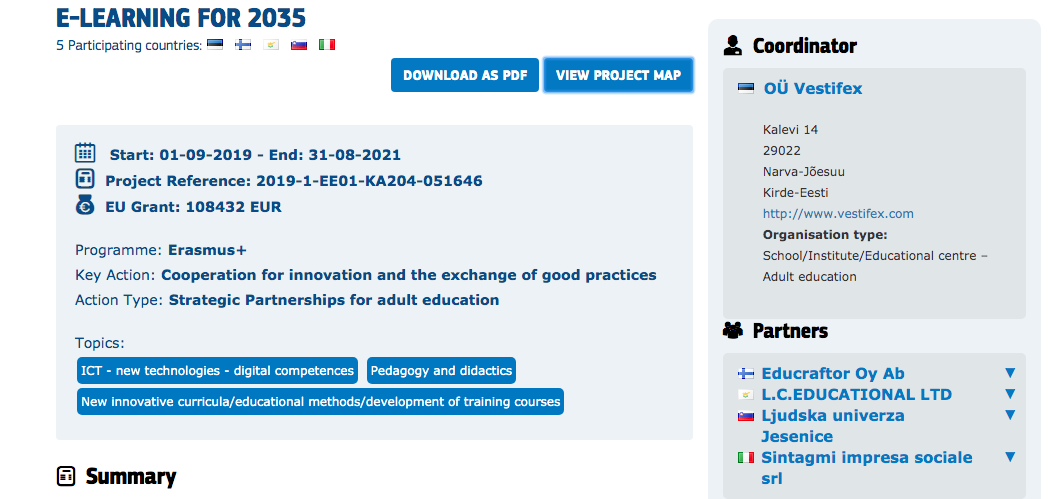Open the OÜ Vestifex coordinator link

tap(813, 88)
